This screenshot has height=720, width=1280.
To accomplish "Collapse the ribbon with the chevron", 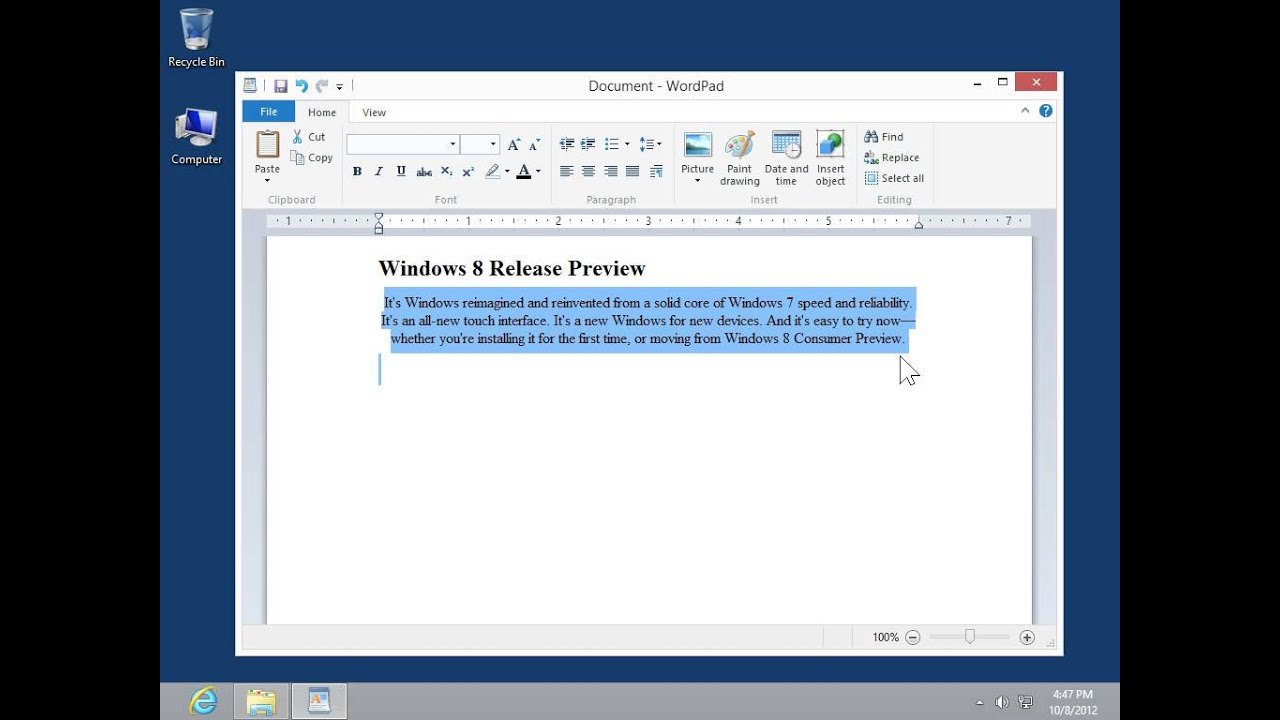I will (x=1025, y=111).
